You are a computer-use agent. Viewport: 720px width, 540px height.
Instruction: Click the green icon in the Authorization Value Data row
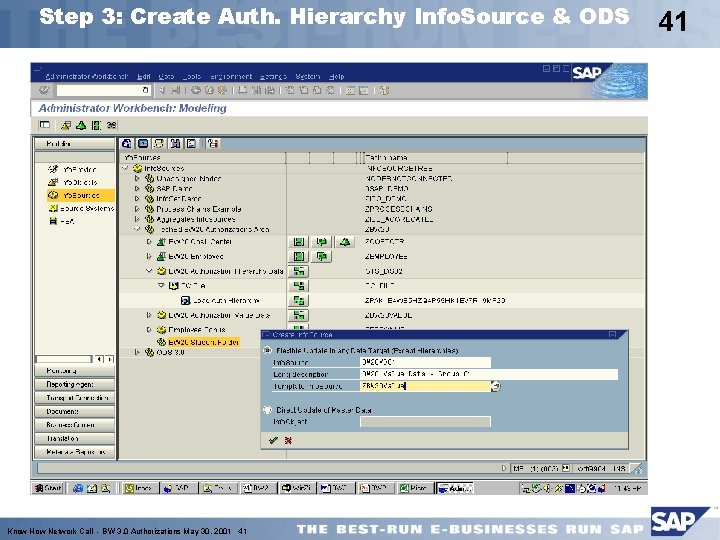[298, 315]
